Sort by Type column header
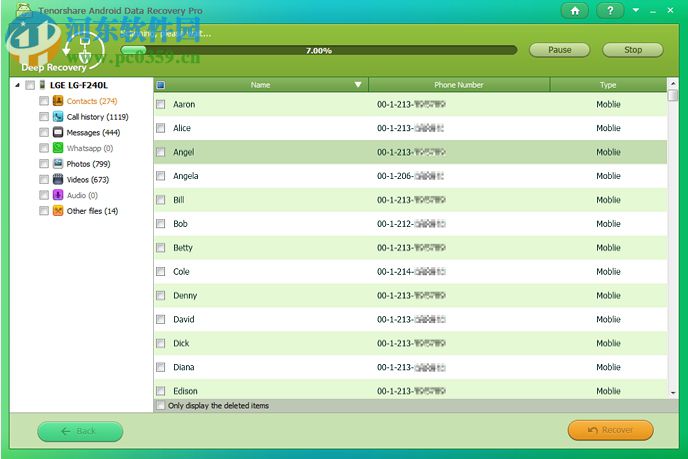The width and height of the screenshot is (688, 459). point(608,85)
